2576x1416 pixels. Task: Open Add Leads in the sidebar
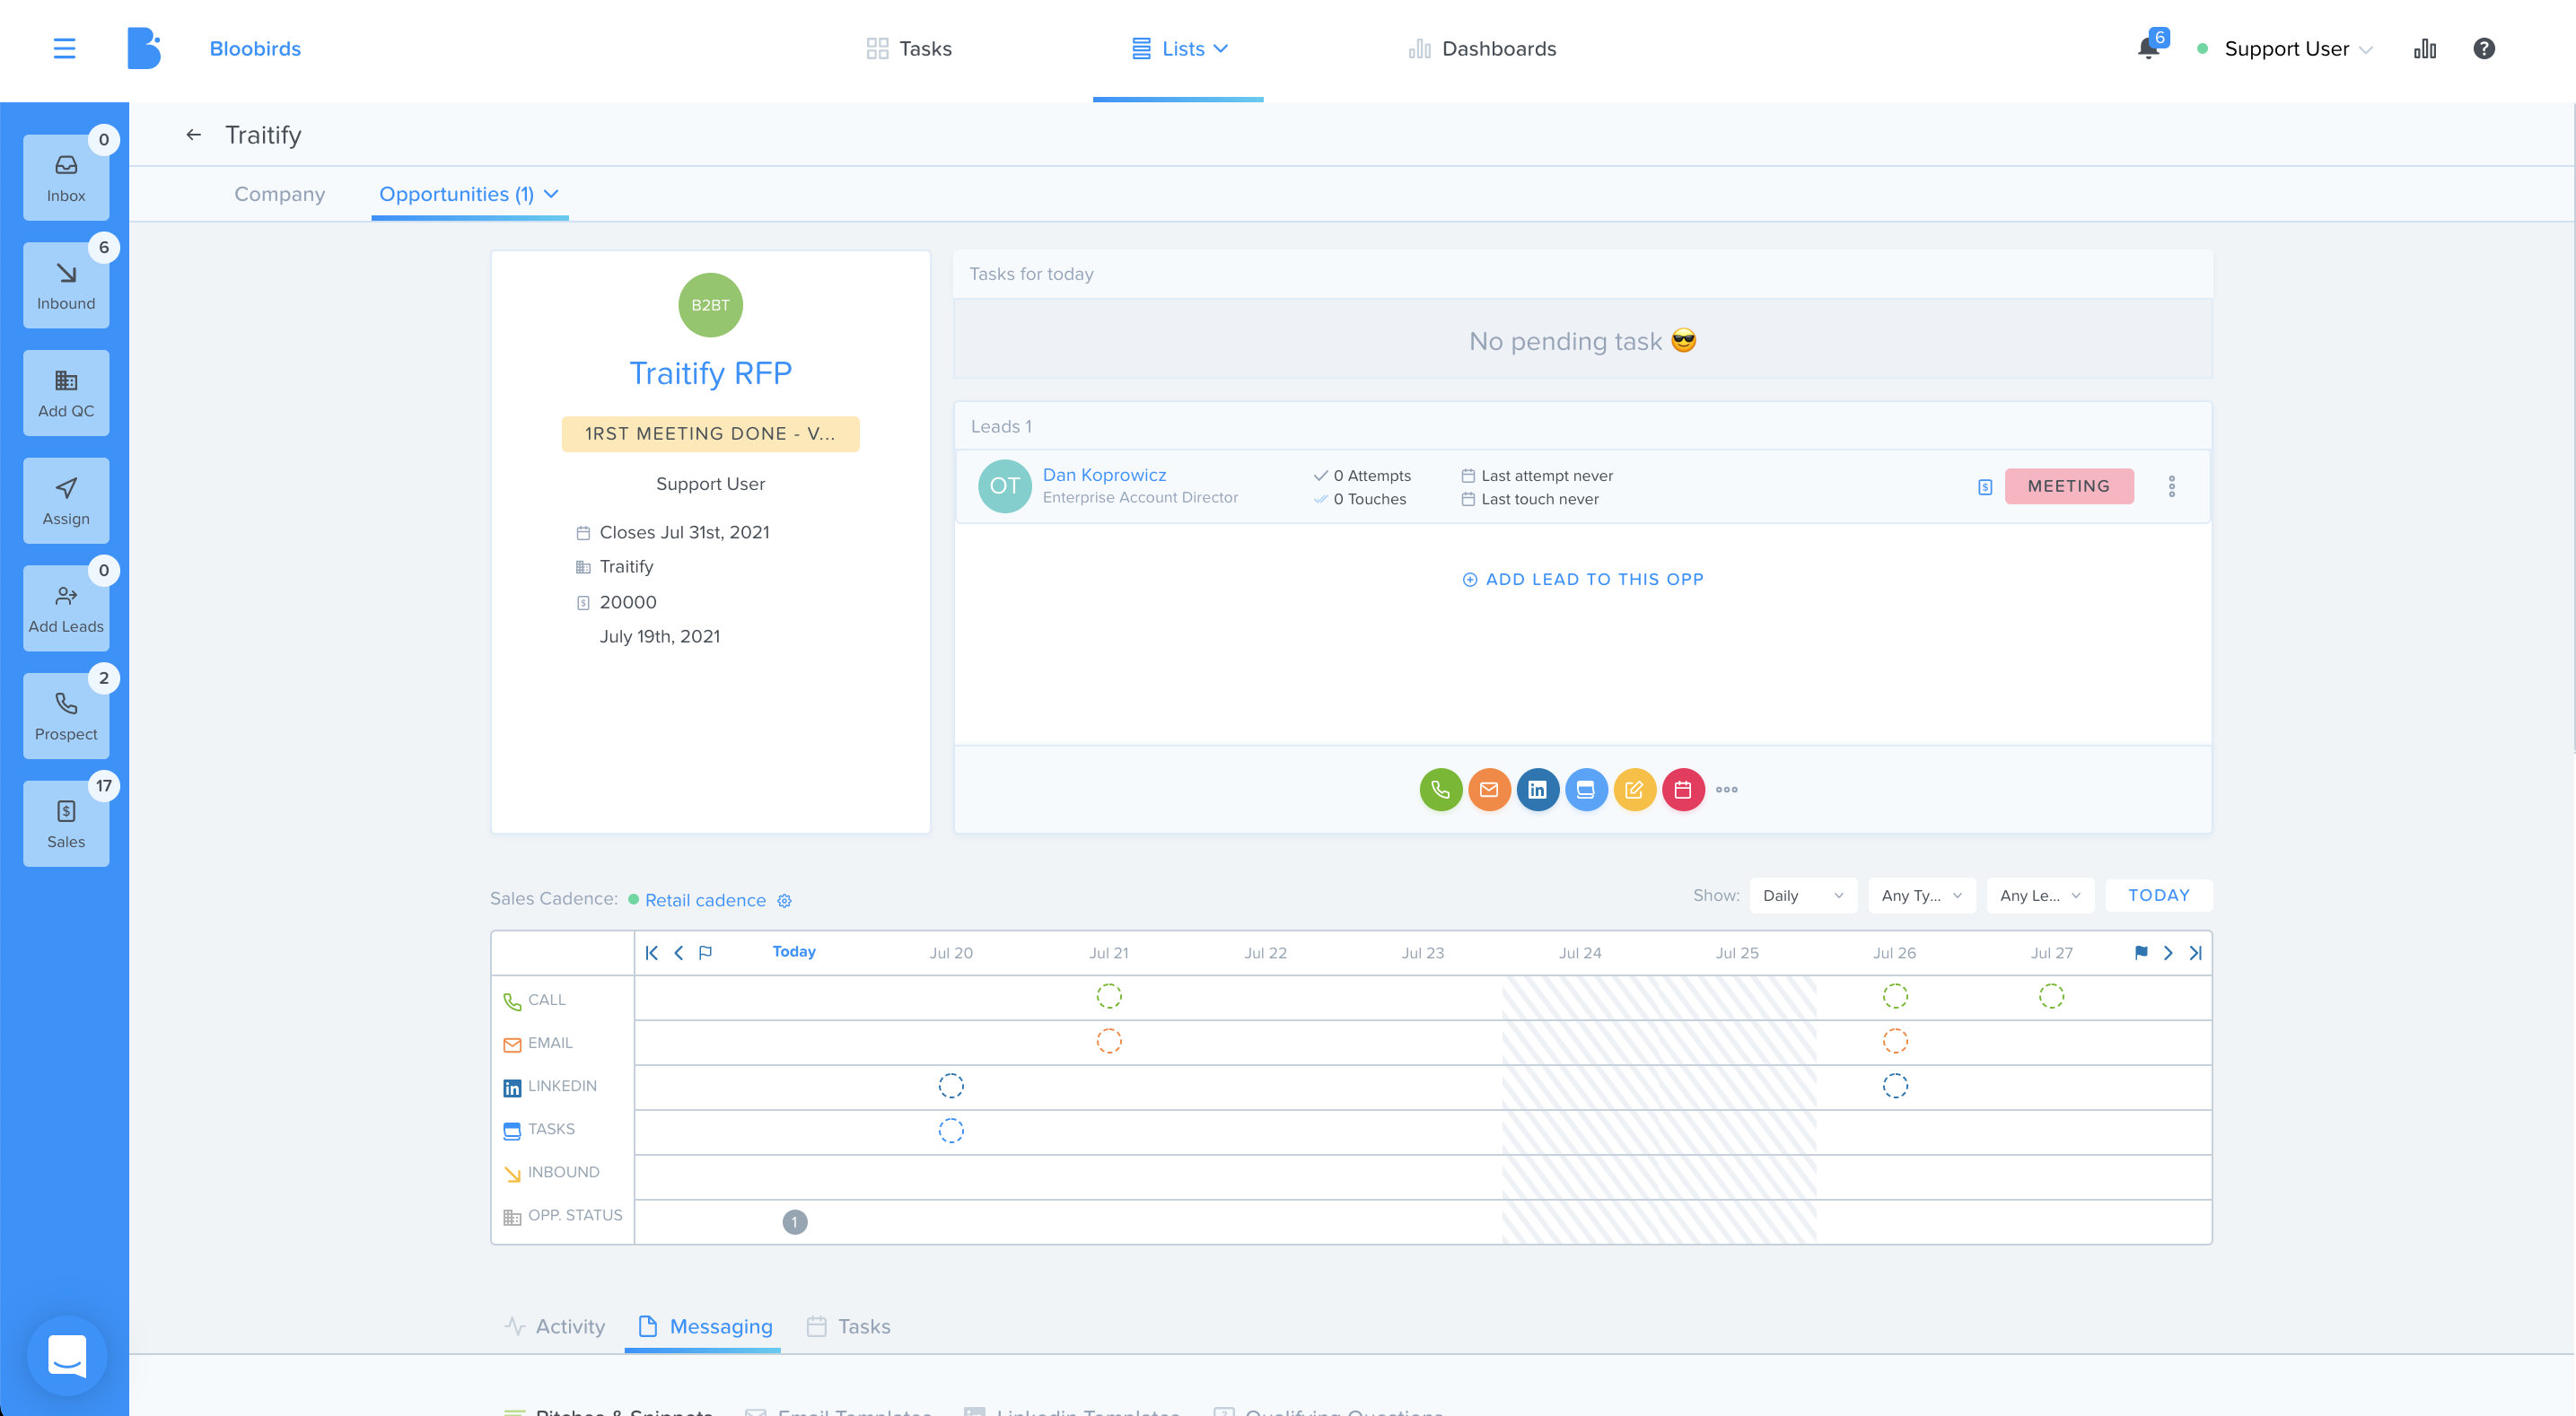pos(66,609)
